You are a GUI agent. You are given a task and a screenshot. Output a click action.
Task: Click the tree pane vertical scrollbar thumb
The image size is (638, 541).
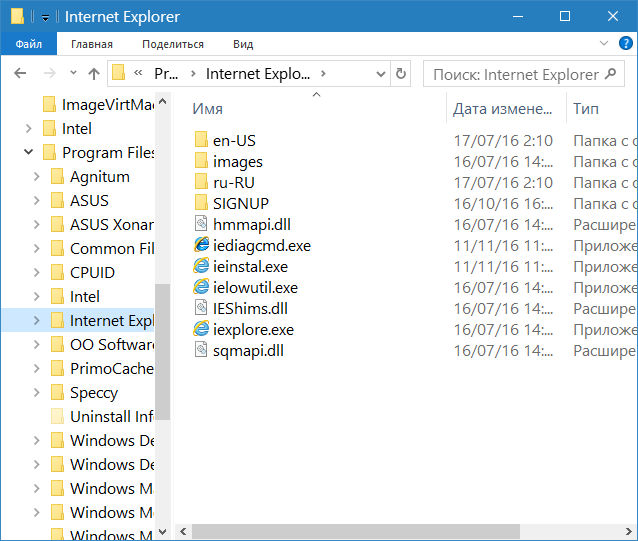point(162,351)
